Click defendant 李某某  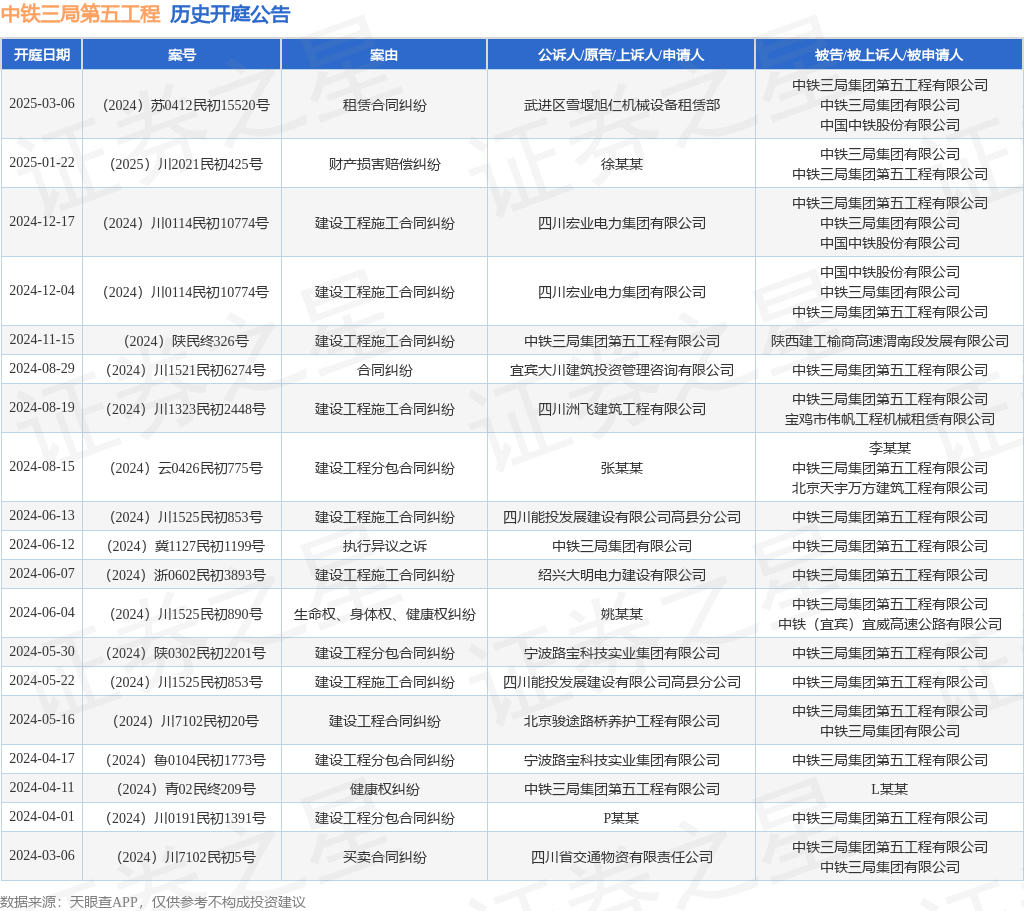tap(889, 448)
